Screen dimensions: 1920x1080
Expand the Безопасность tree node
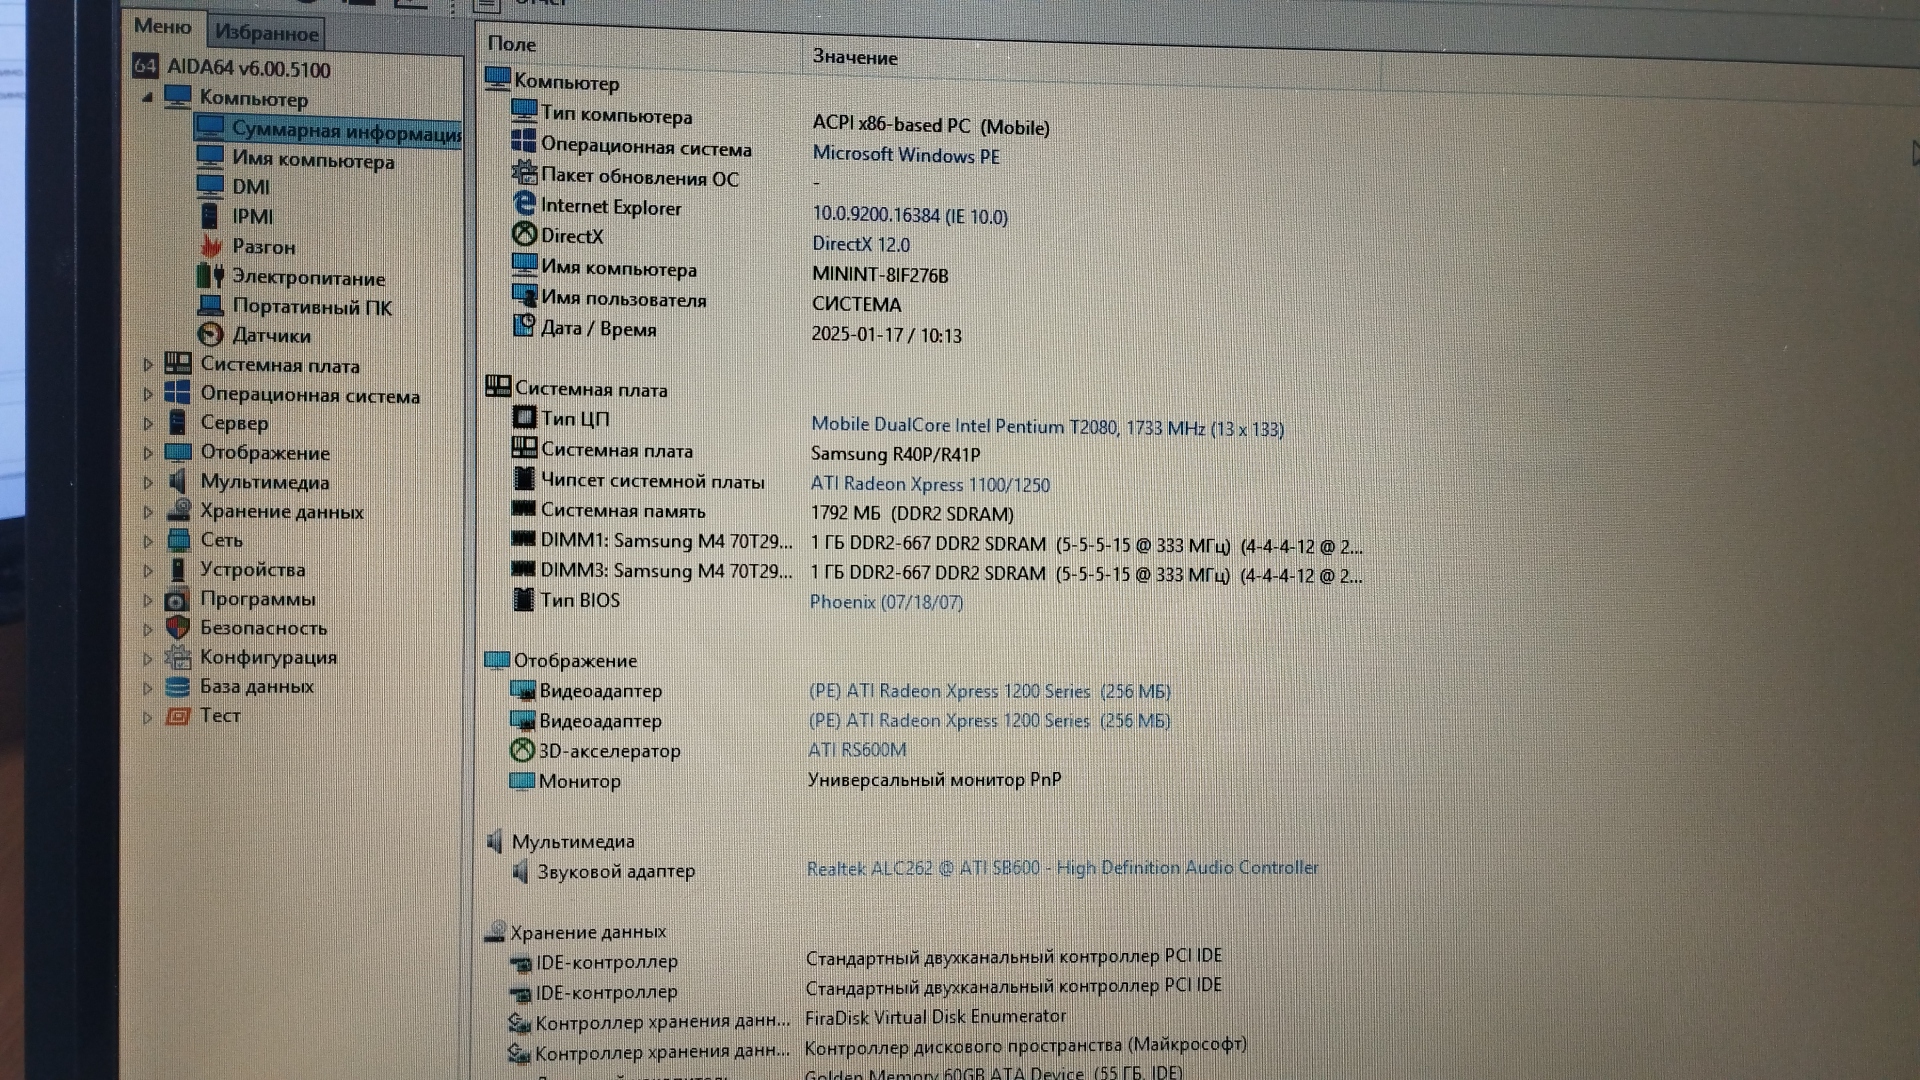coord(148,629)
